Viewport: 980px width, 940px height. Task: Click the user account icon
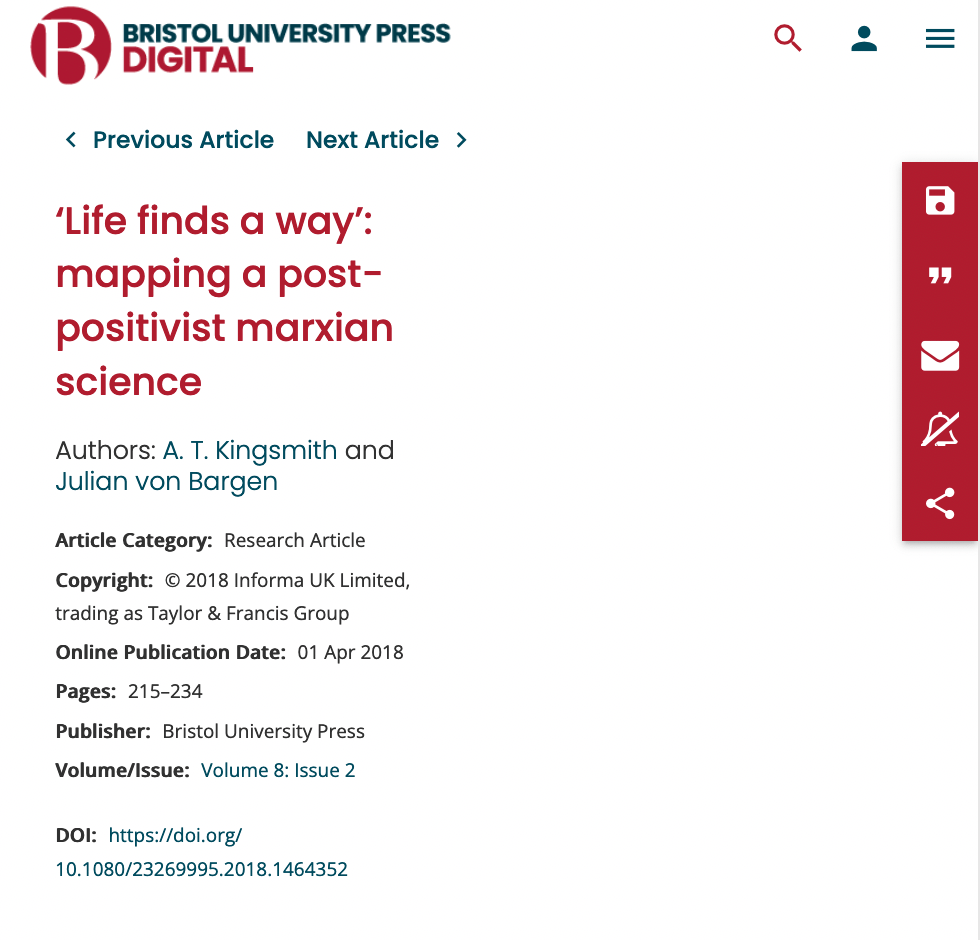click(x=864, y=40)
